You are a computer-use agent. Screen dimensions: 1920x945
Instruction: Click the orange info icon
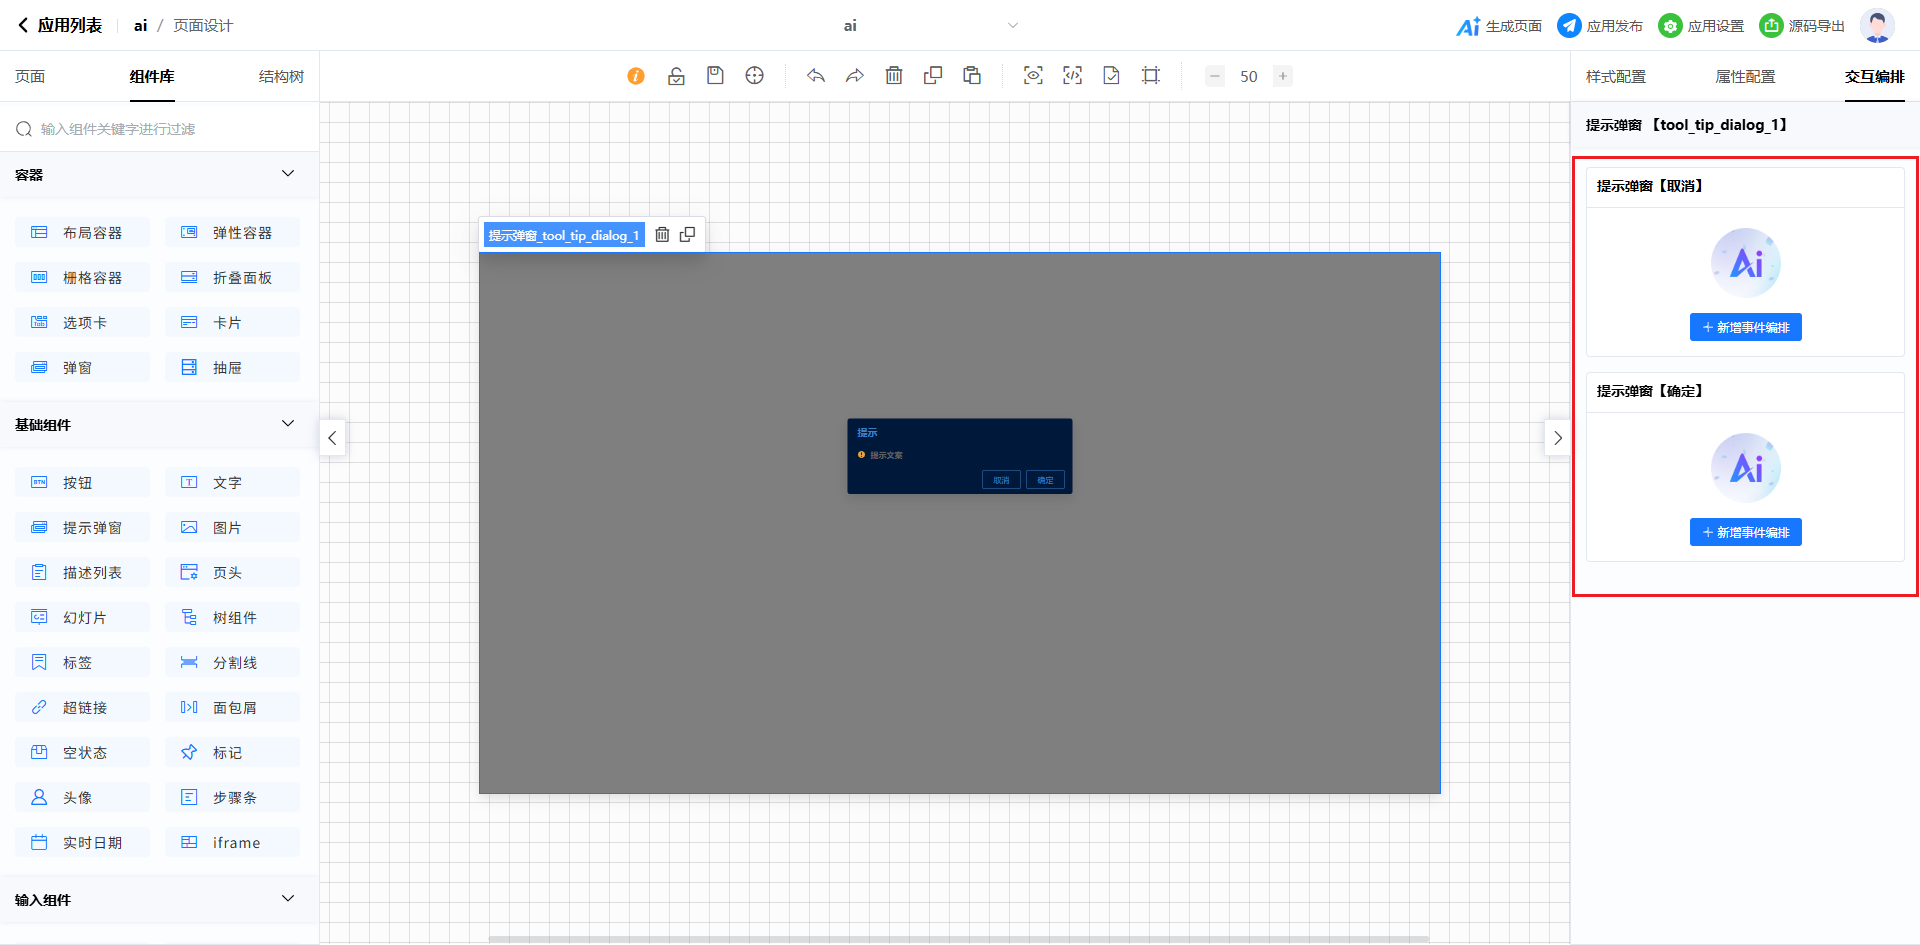click(x=636, y=76)
